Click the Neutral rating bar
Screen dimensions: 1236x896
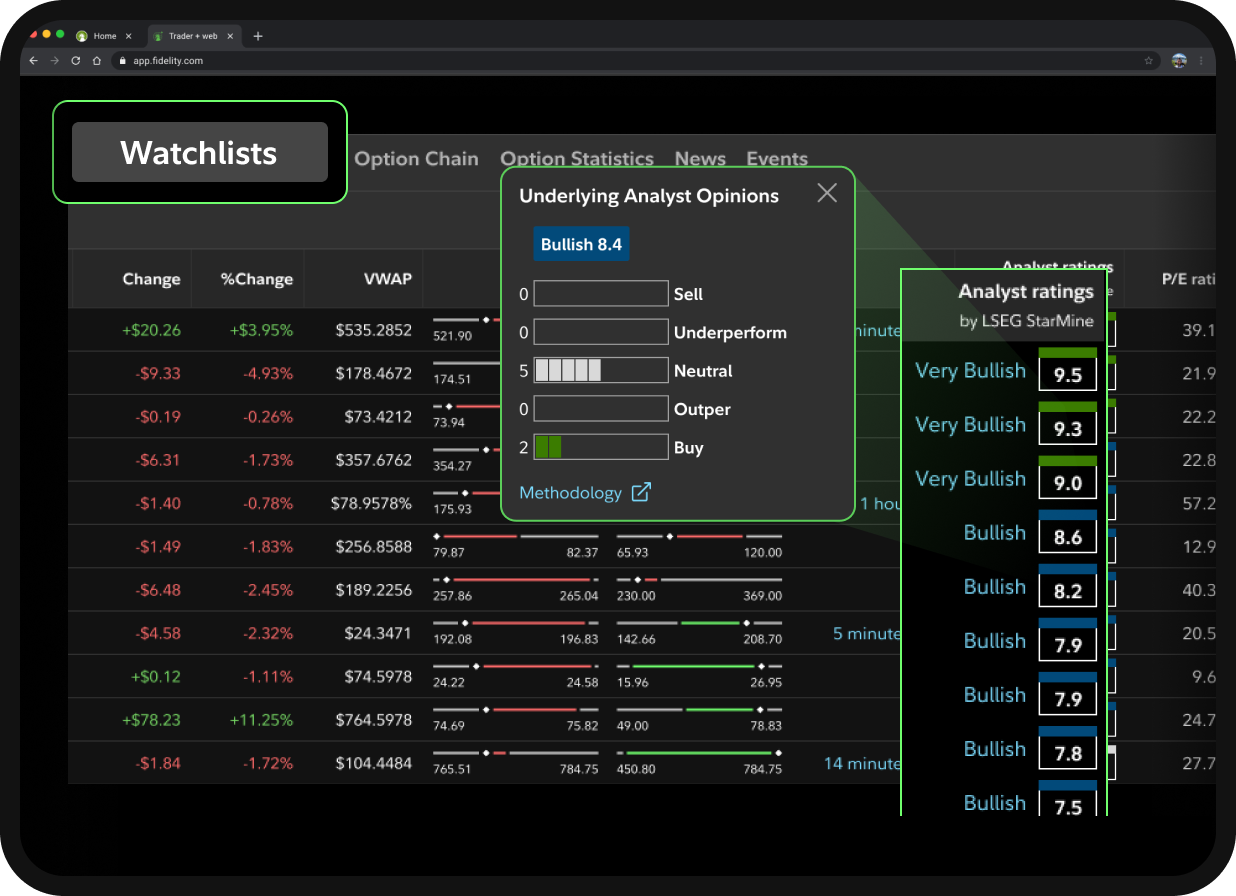600,371
